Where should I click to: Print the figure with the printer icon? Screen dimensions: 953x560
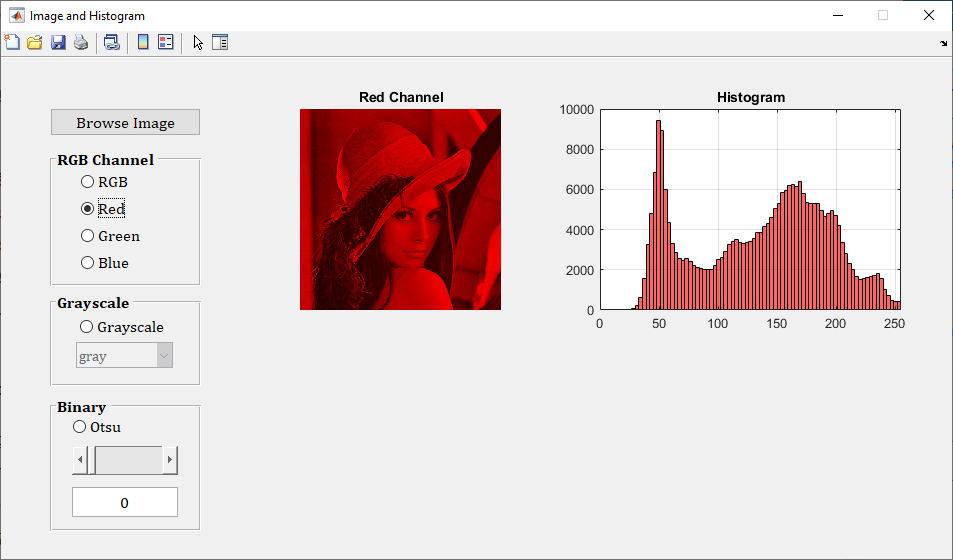click(x=80, y=42)
